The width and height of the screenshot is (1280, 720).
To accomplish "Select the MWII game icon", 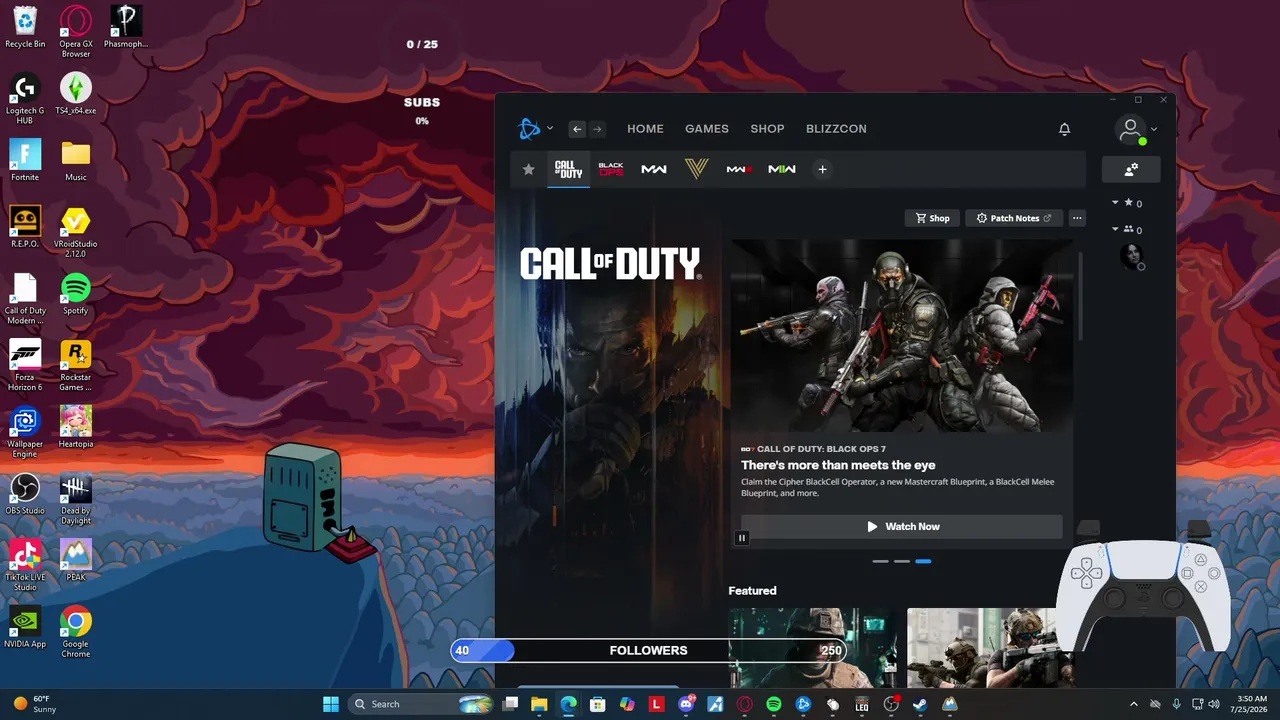I will [x=782, y=169].
